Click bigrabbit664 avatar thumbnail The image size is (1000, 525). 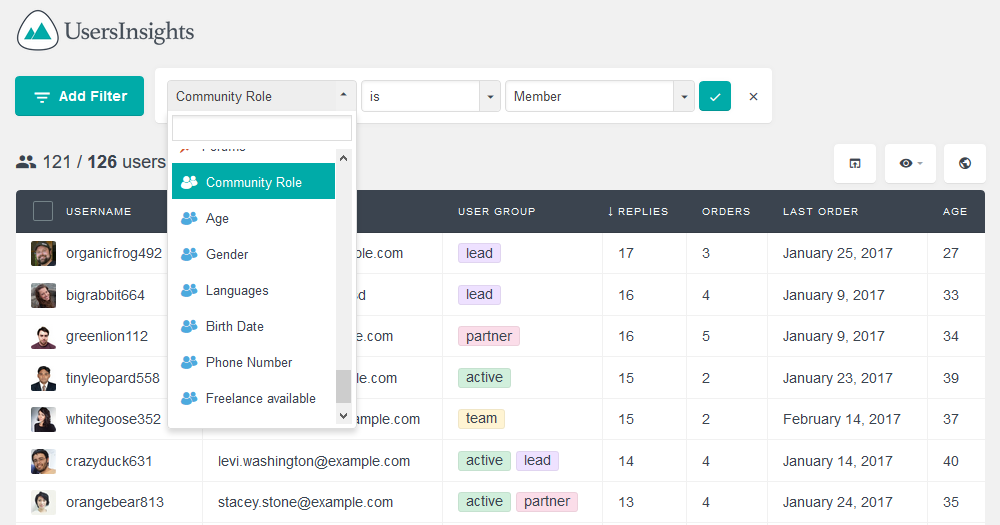pos(43,295)
